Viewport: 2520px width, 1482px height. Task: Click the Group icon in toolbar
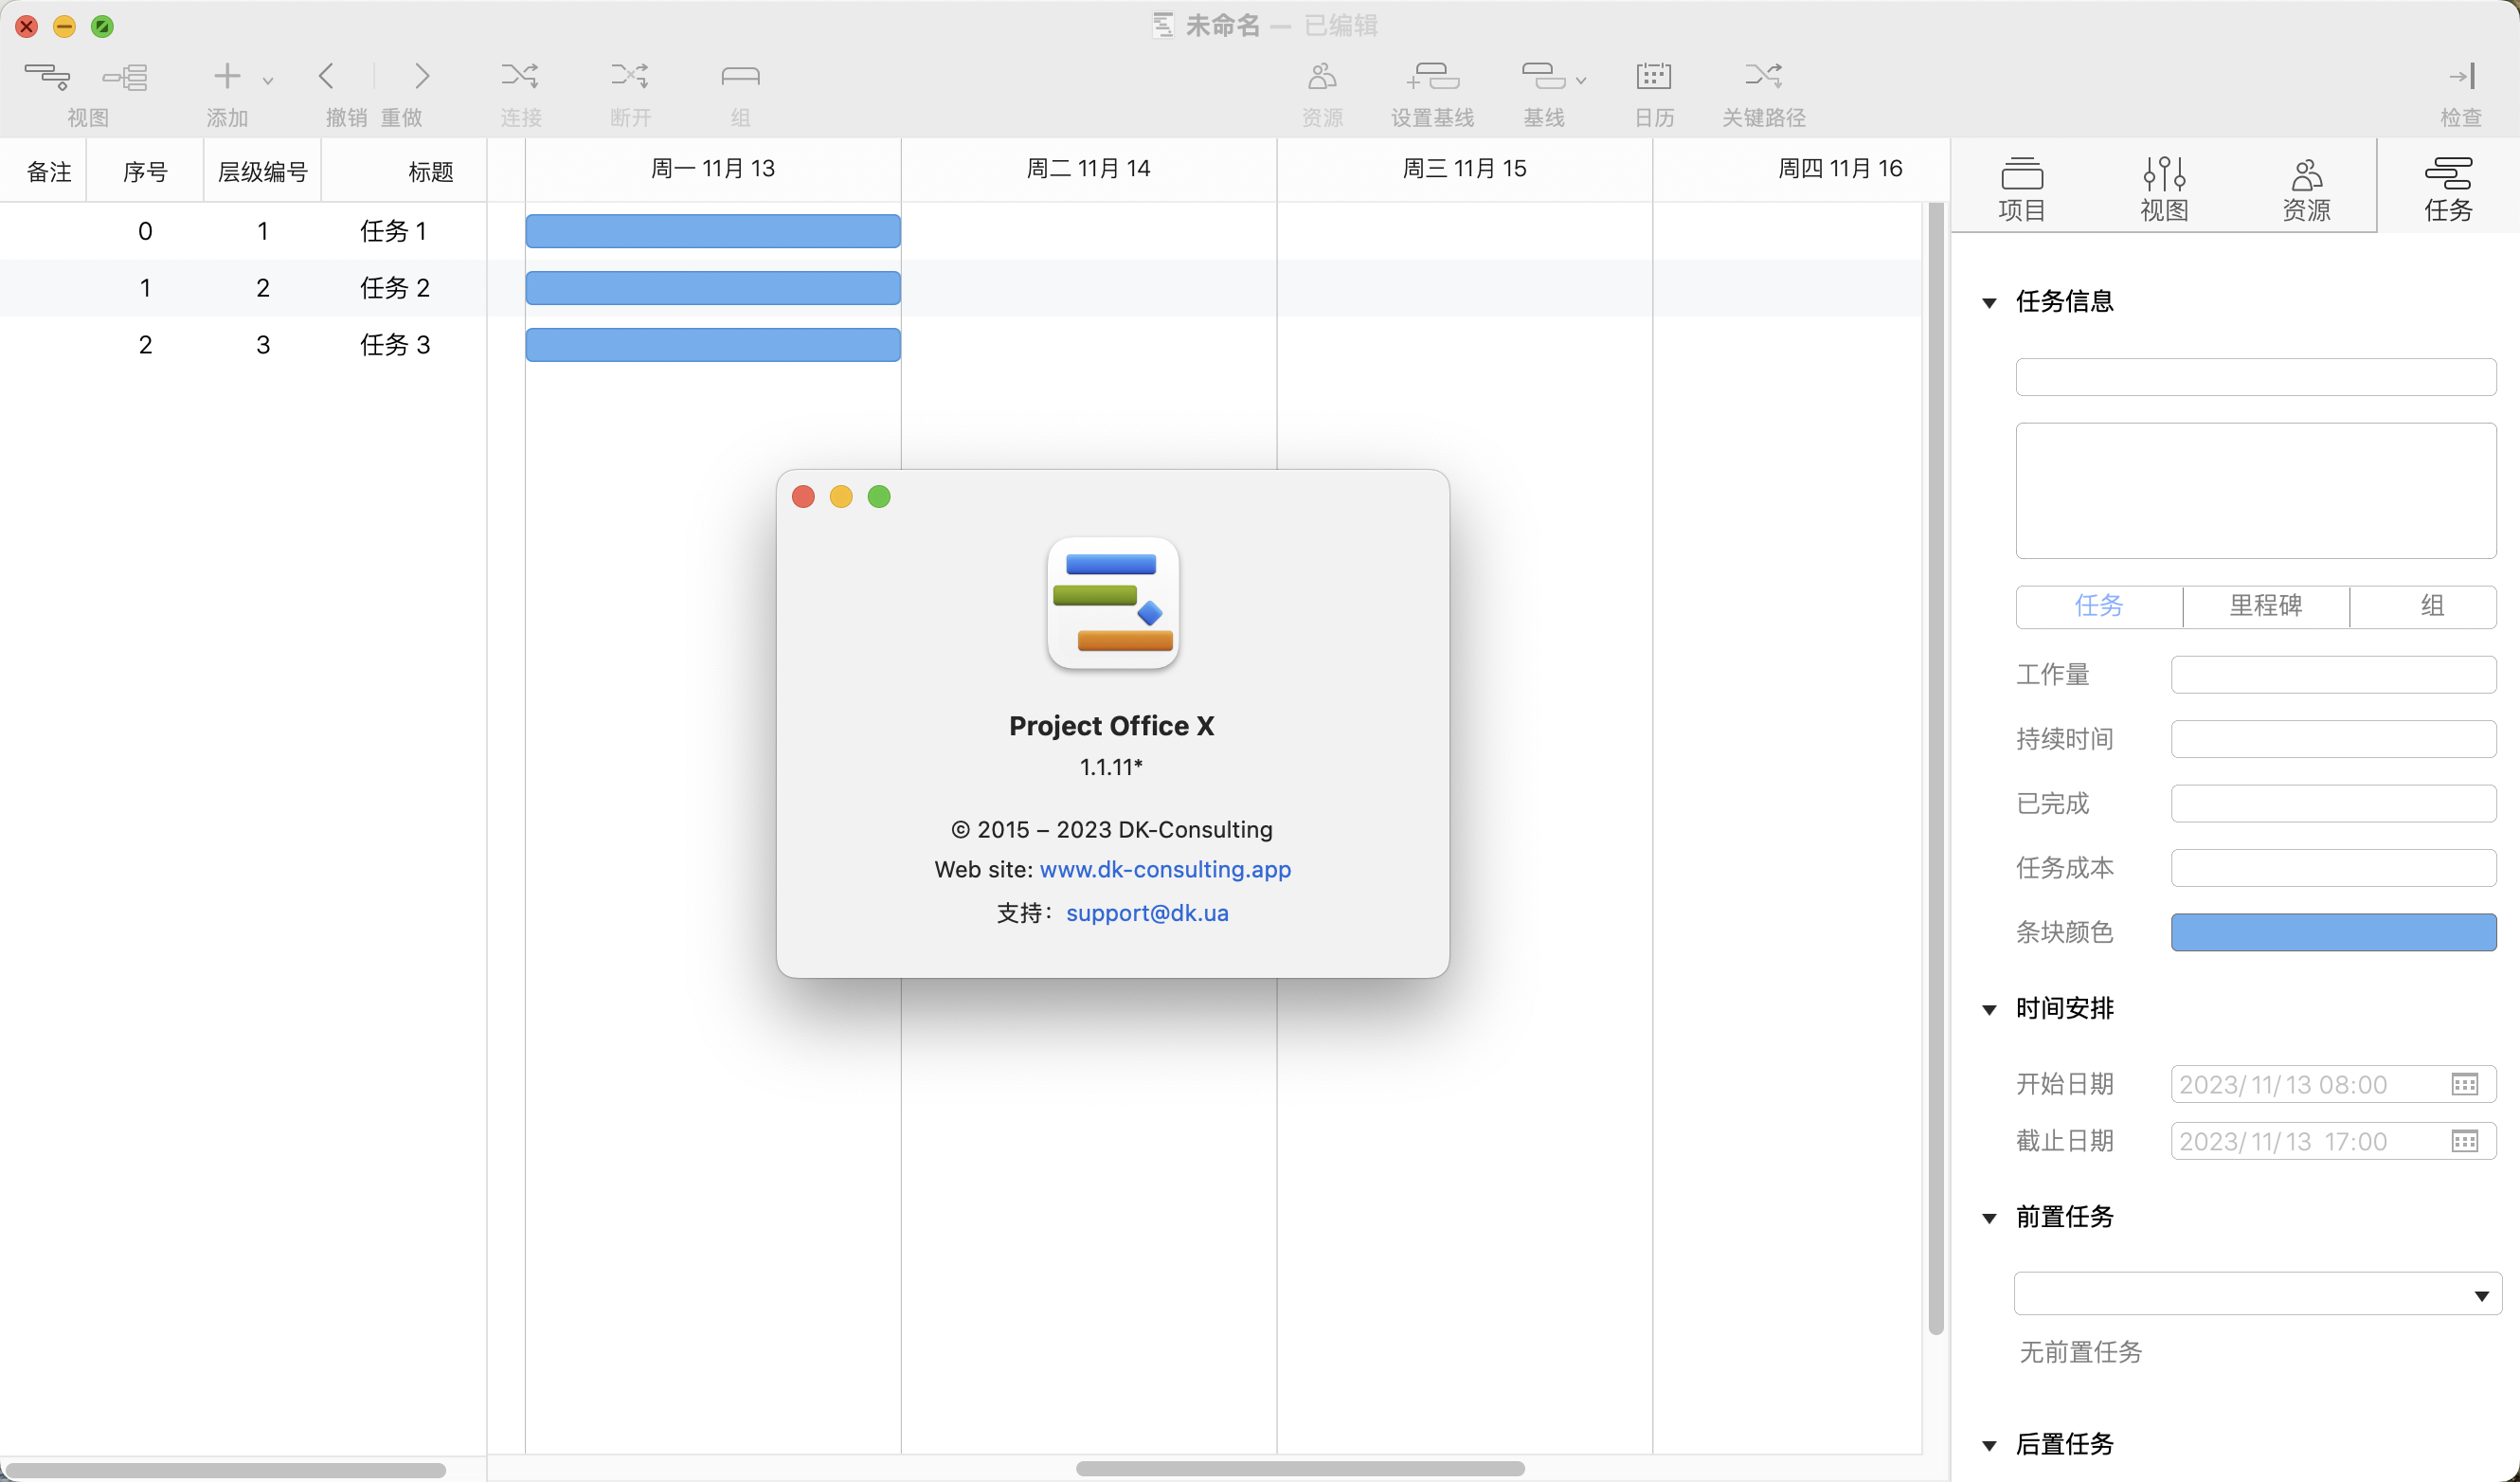(740, 76)
